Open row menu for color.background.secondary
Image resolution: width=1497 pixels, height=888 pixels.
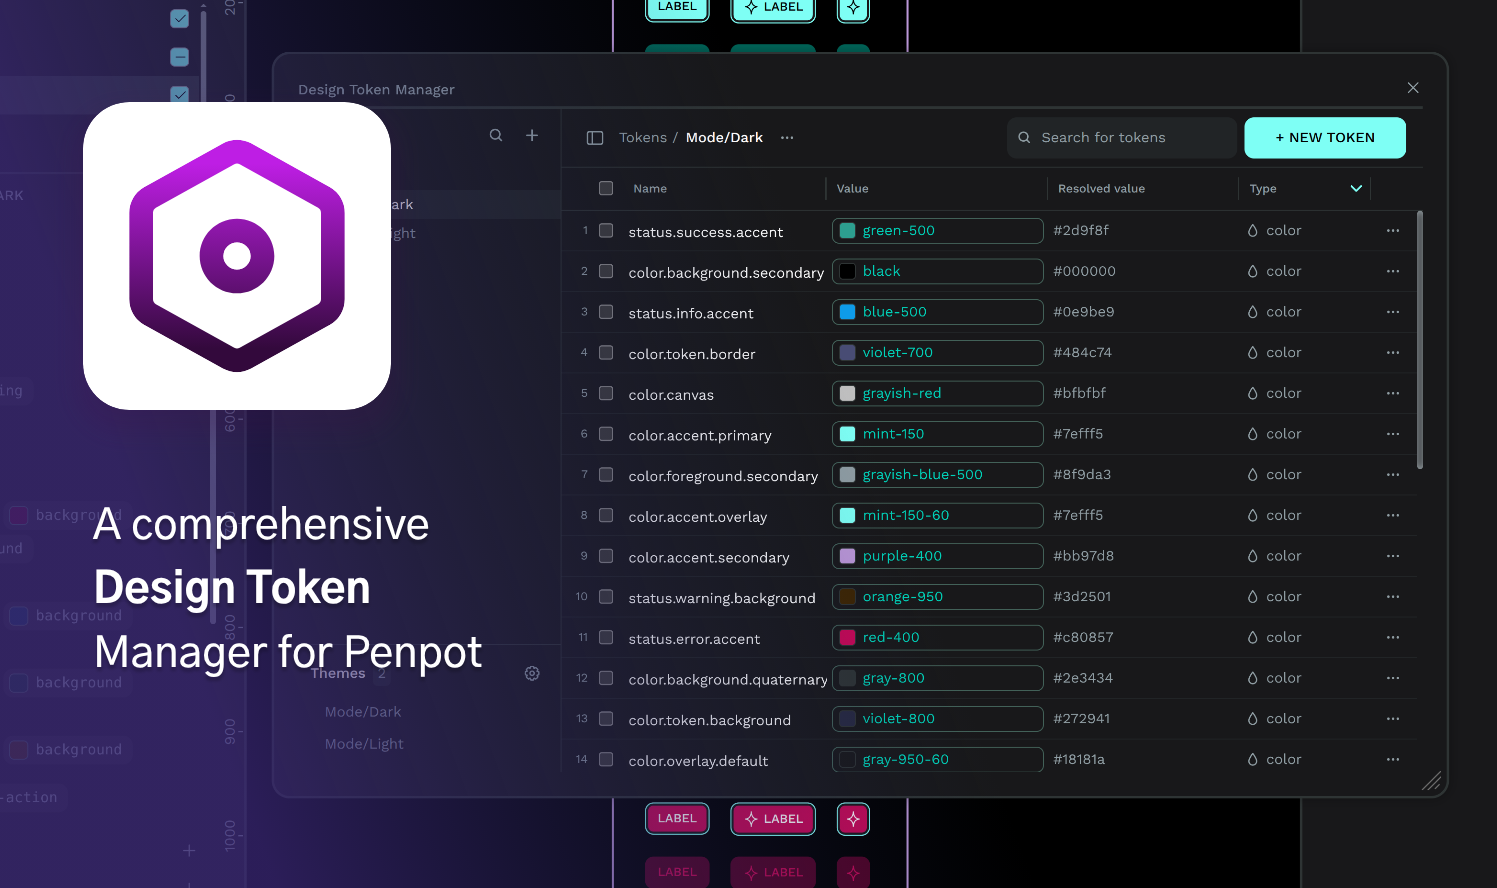click(x=1393, y=271)
